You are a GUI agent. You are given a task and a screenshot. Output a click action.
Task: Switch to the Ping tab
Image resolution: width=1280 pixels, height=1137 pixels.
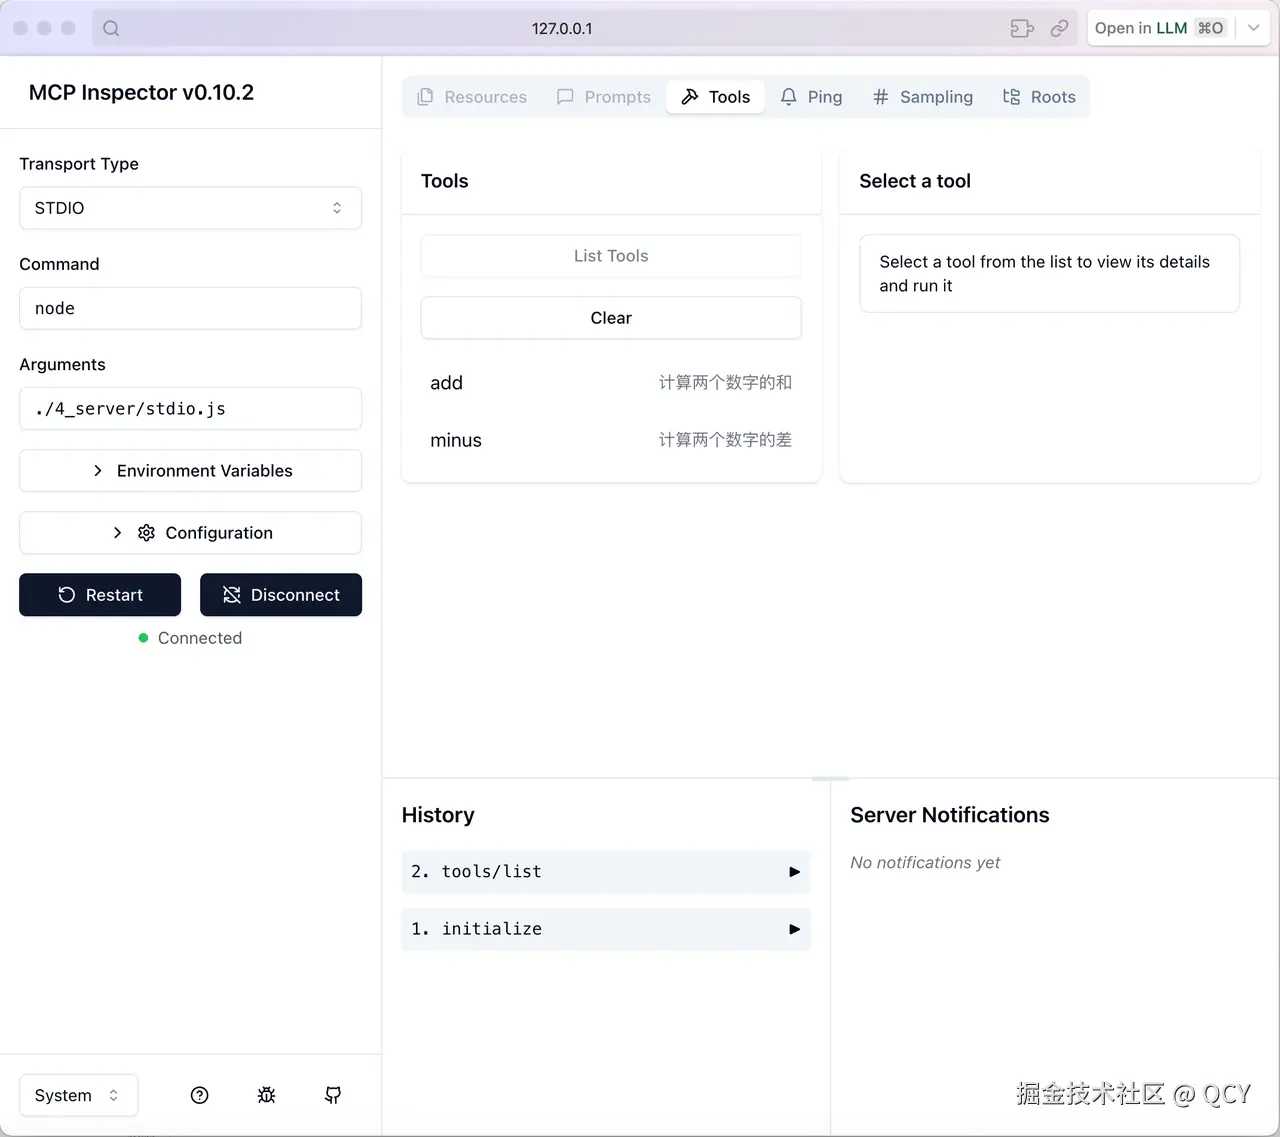click(x=811, y=97)
